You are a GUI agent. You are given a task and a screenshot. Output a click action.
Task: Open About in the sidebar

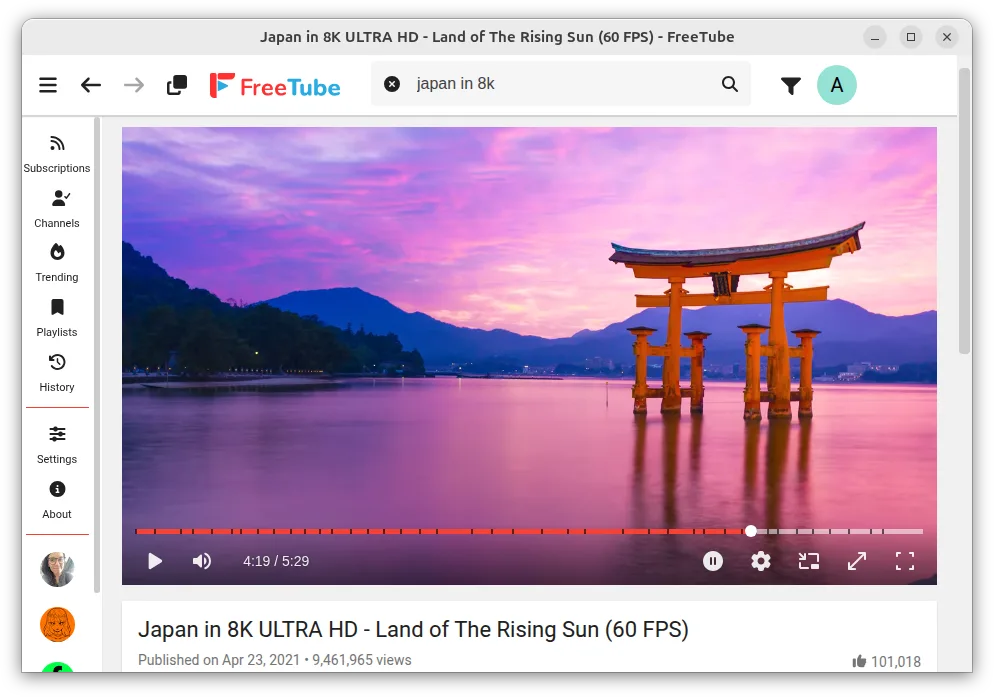(57, 500)
